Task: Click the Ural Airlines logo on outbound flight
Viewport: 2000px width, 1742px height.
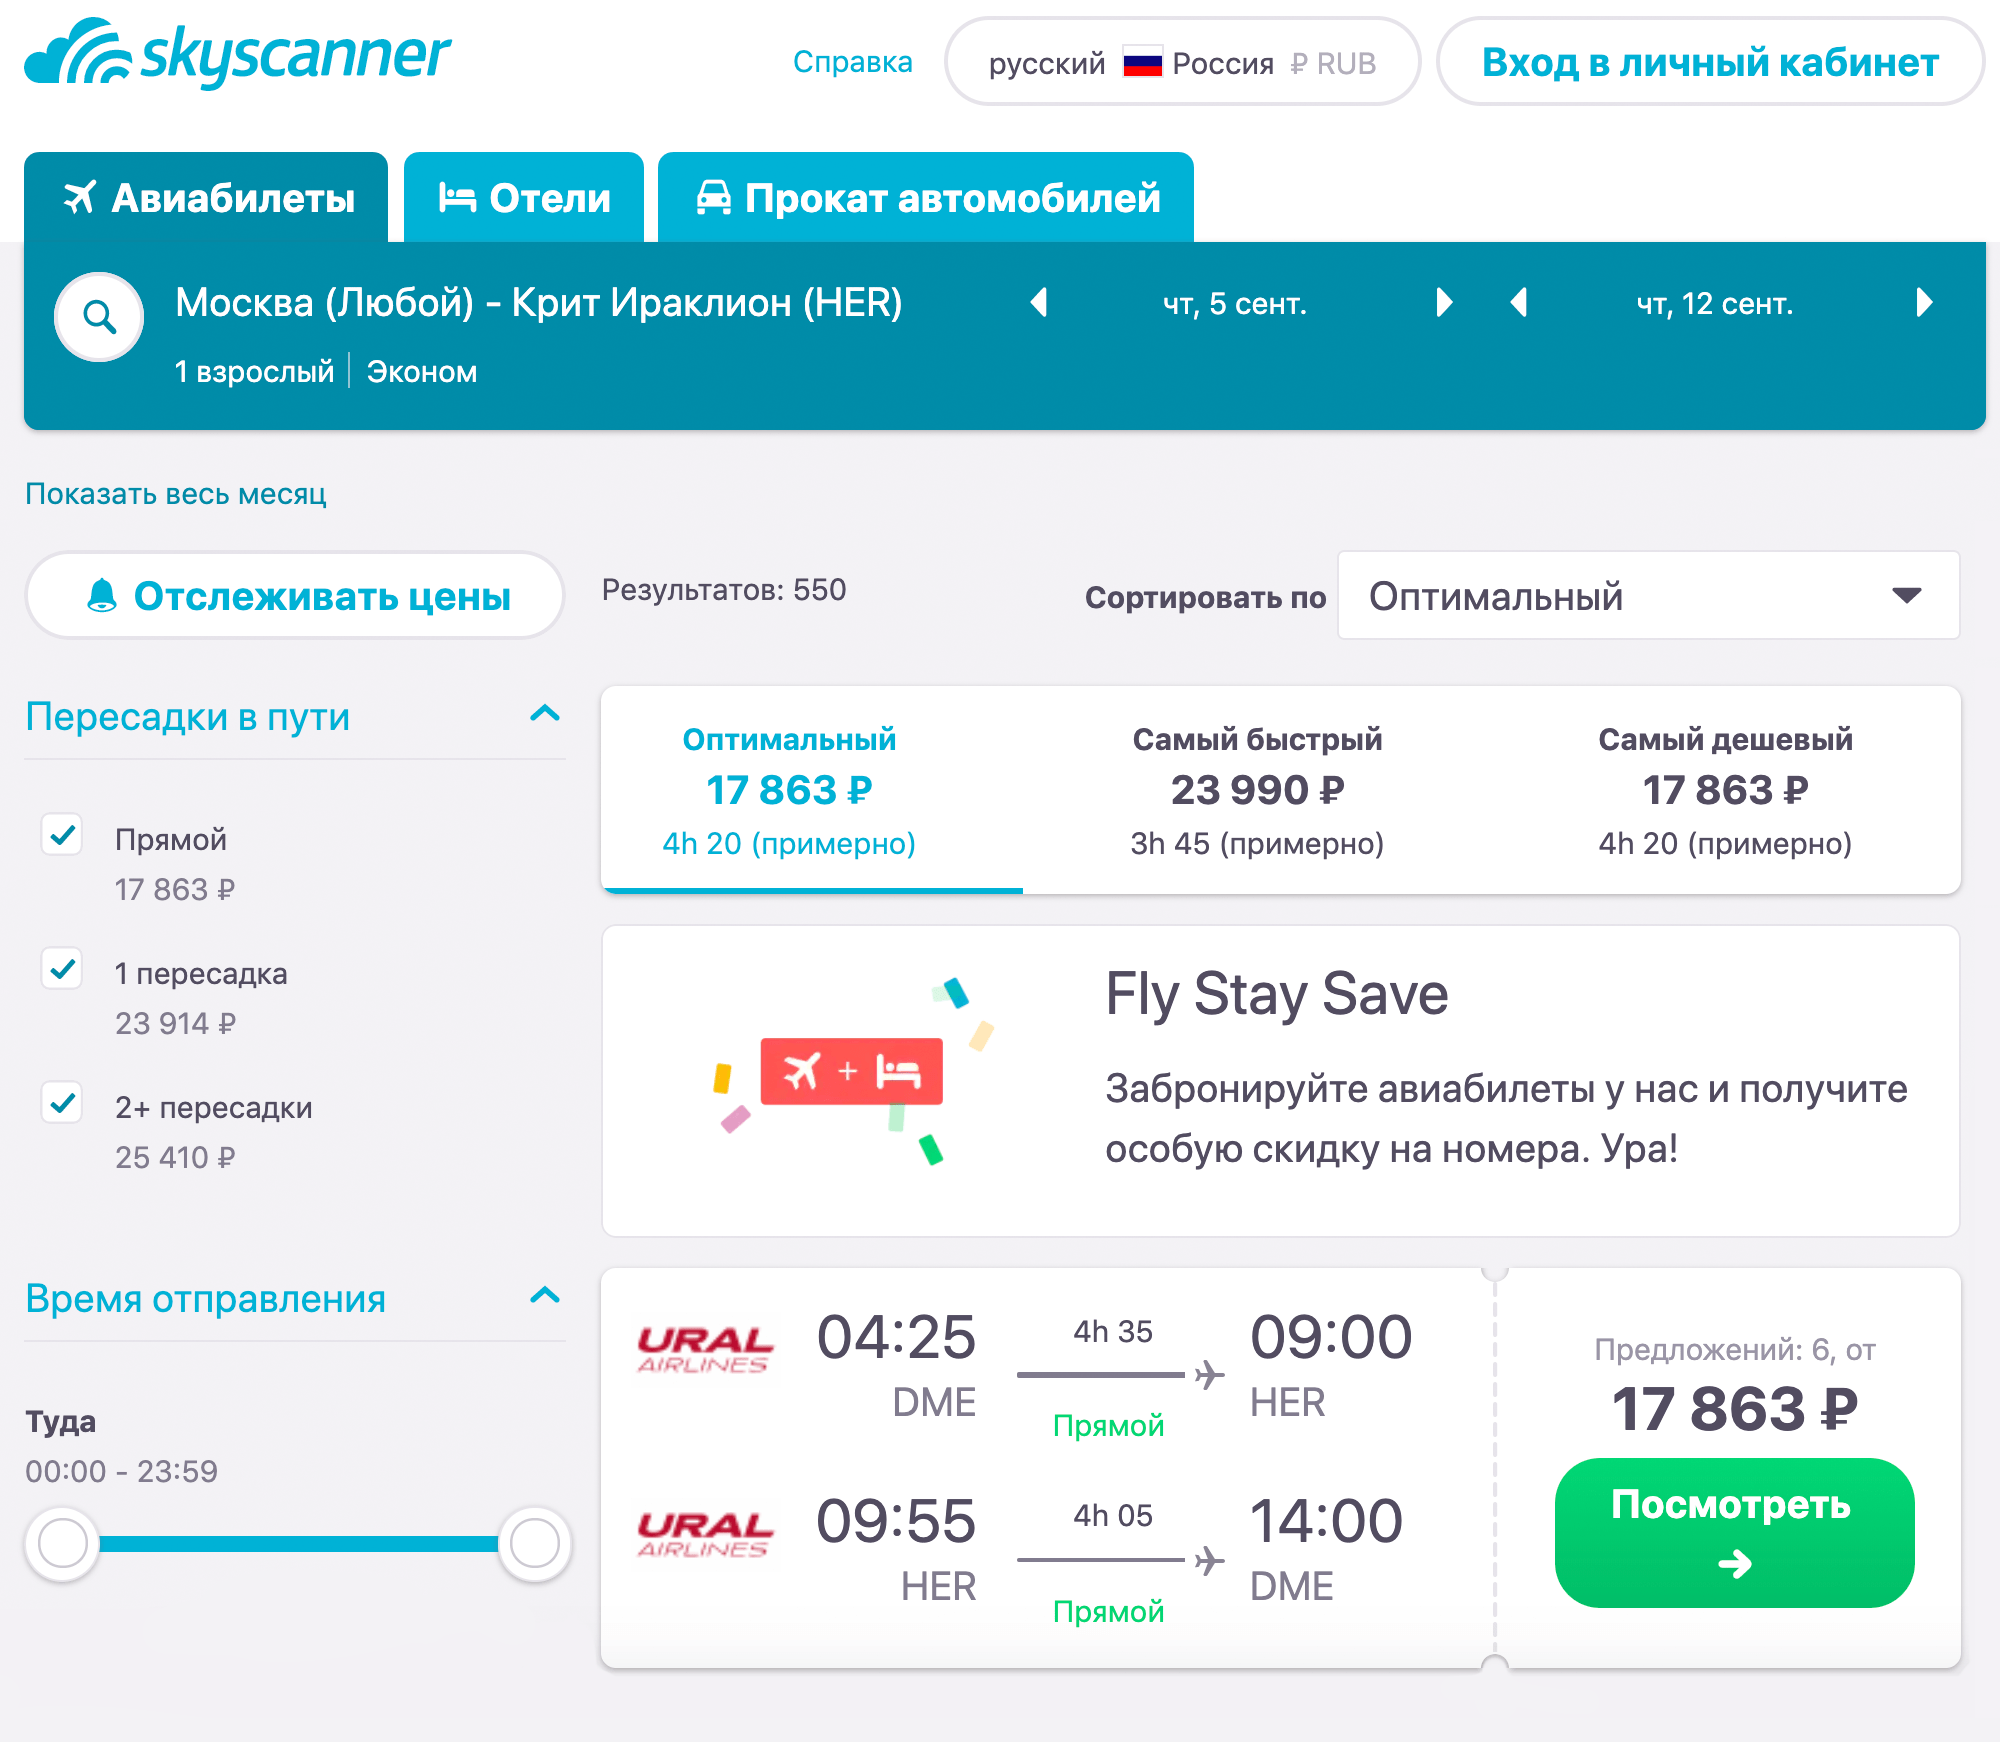Action: pyautogui.click(x=705, y=1350)
